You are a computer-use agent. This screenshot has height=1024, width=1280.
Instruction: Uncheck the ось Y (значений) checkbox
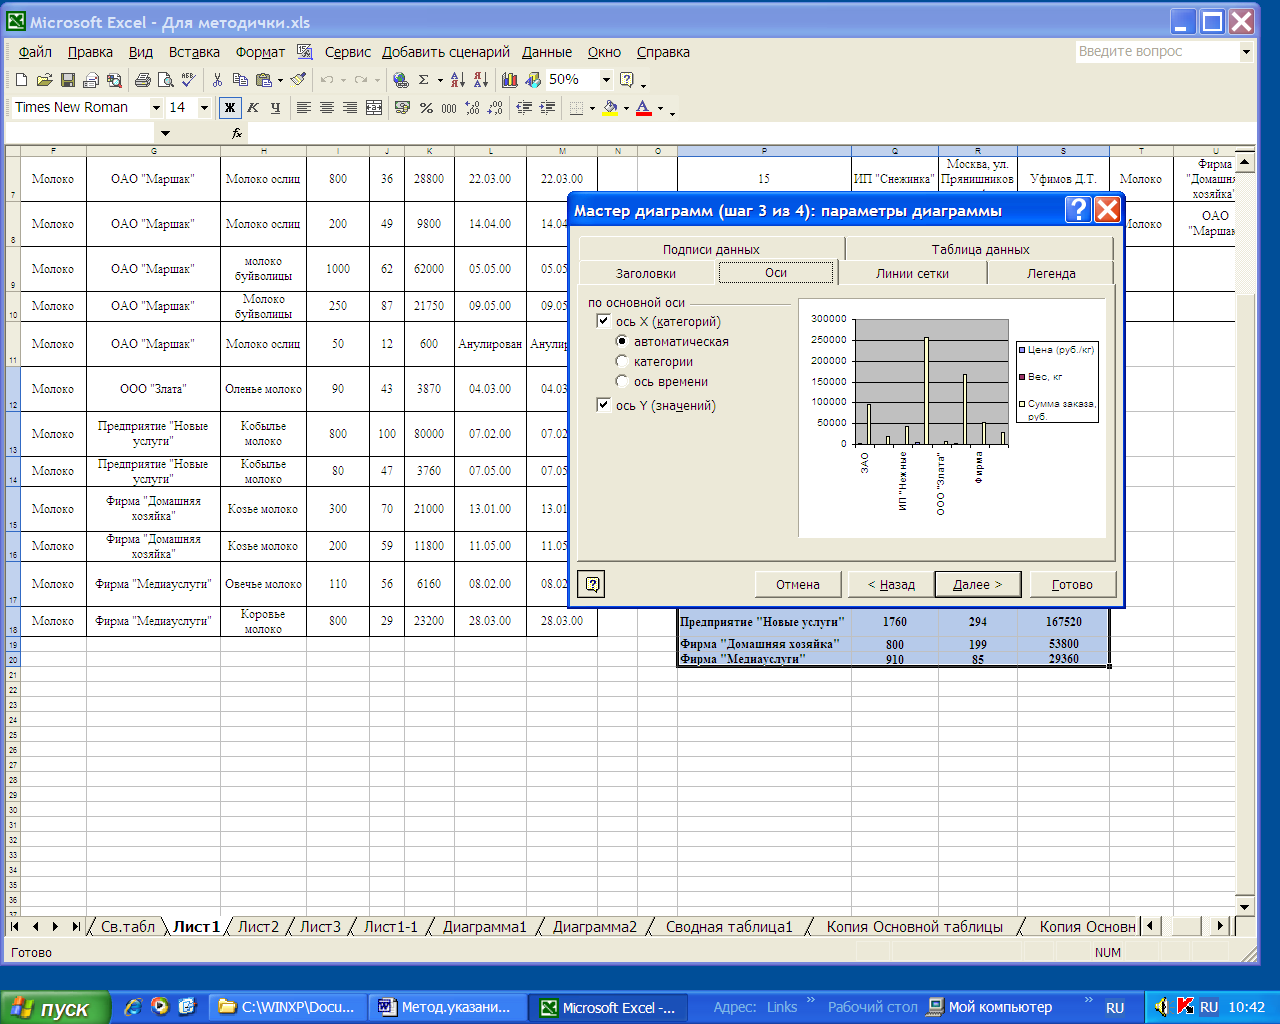603,405
